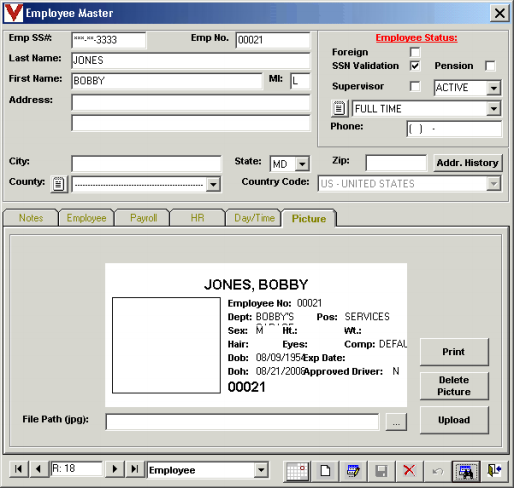This screenshot has width=514, height=488.
Task: Open the notepad icon beside FULL TIME
Action: click(339, 108)
